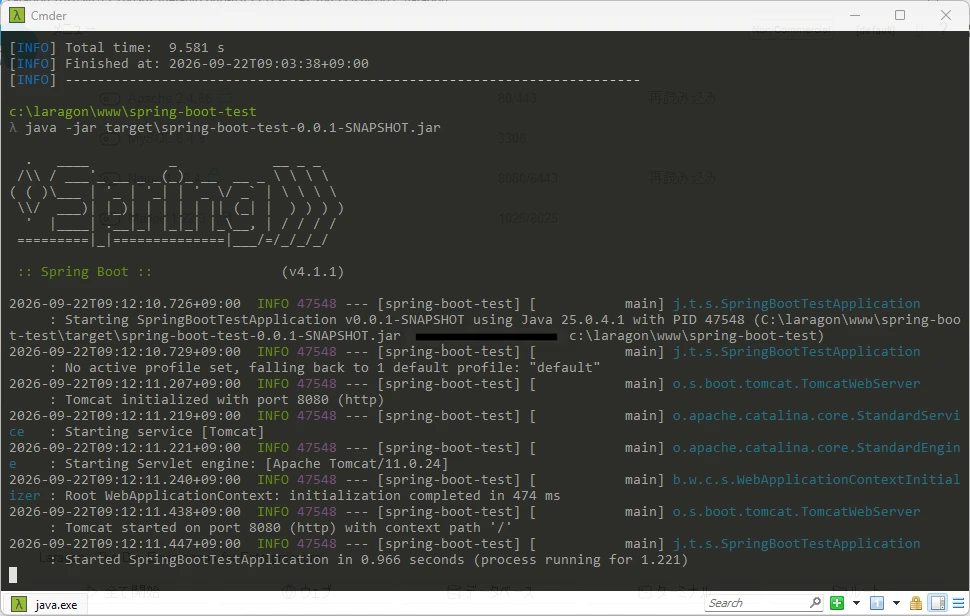Create new console with green plus icon

coord(837,603)
